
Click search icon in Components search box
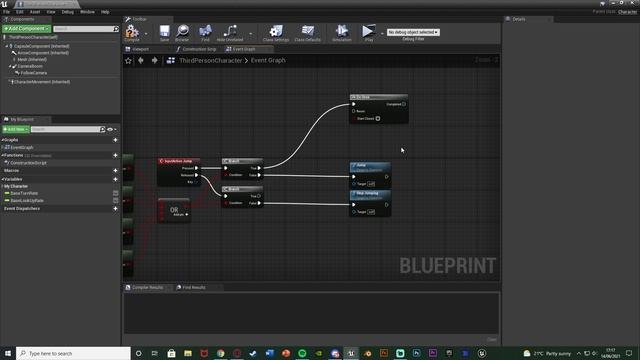116,29
